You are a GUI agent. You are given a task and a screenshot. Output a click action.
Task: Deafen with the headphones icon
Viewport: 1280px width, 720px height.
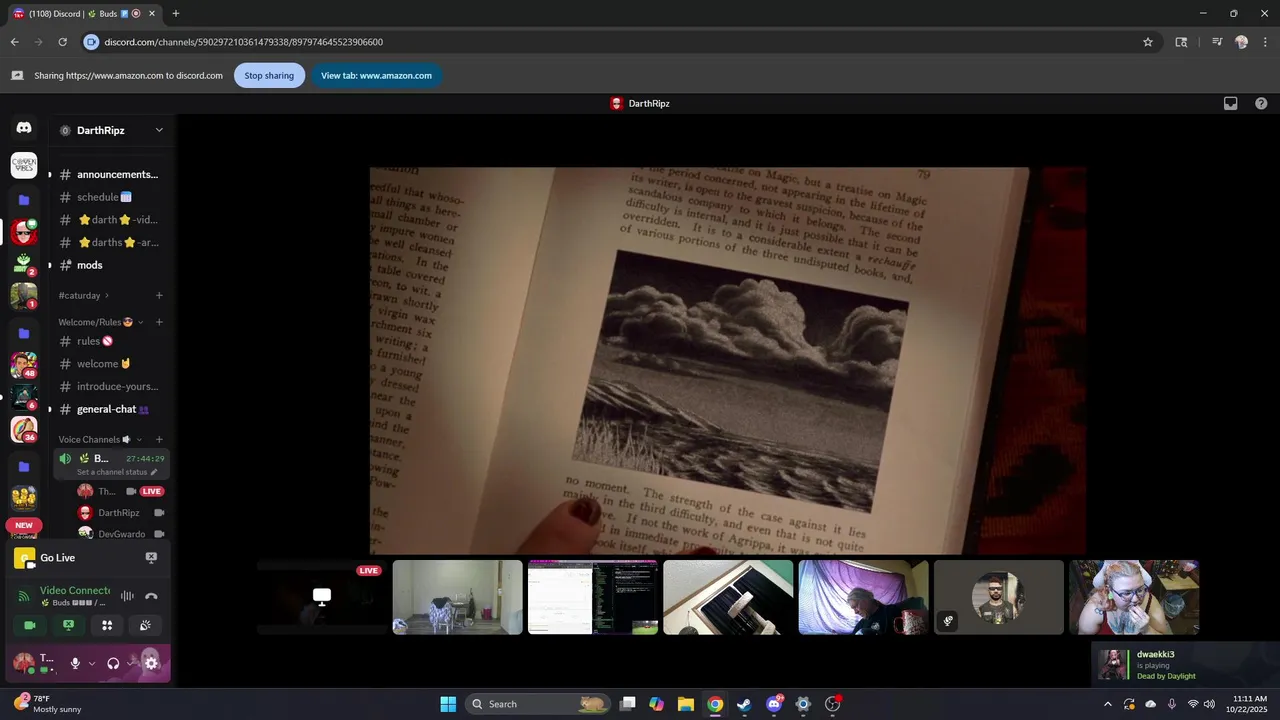113,663
